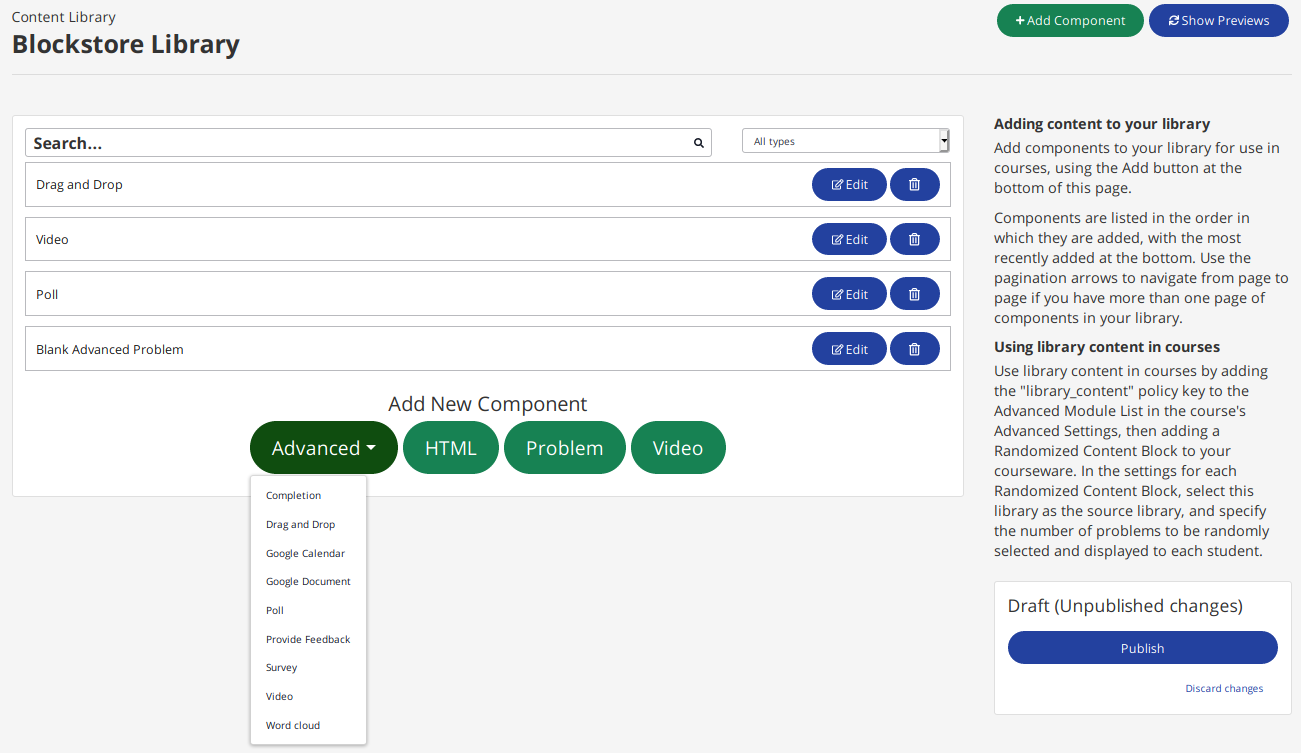Click the Add Component button
Screen dimensions: 1301x753
(1070, 20)
